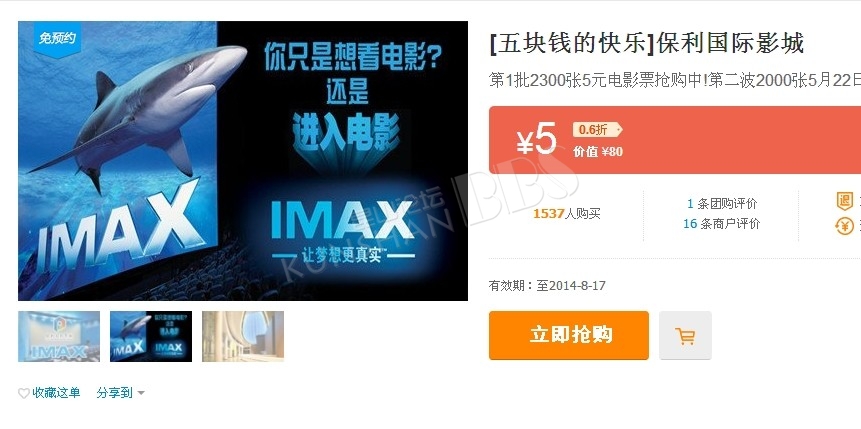
Task: Click the 有效期 至2014-8-17 validity text
Action: point(547,286)
